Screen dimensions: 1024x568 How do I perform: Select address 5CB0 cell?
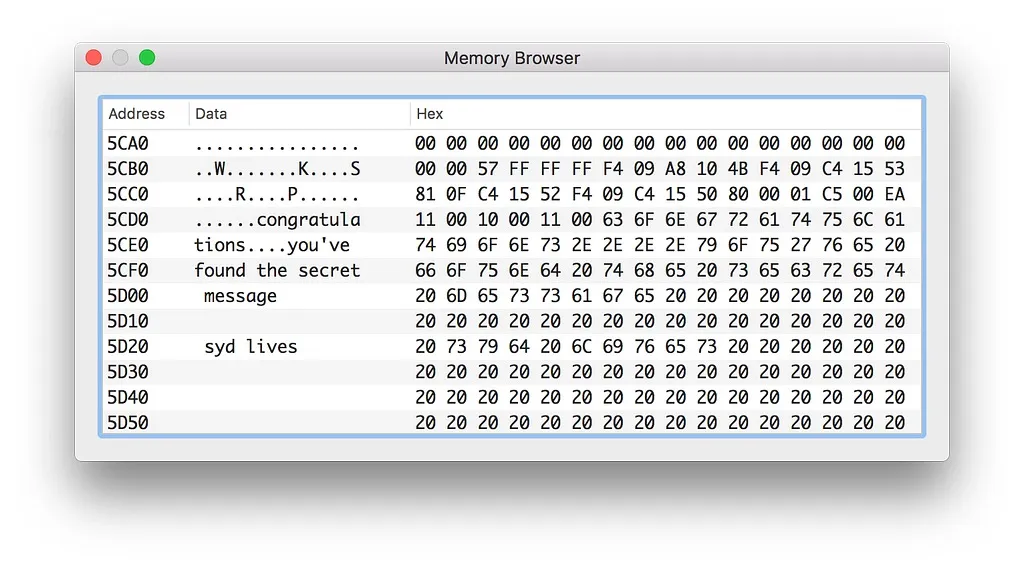tap(128, 168)
